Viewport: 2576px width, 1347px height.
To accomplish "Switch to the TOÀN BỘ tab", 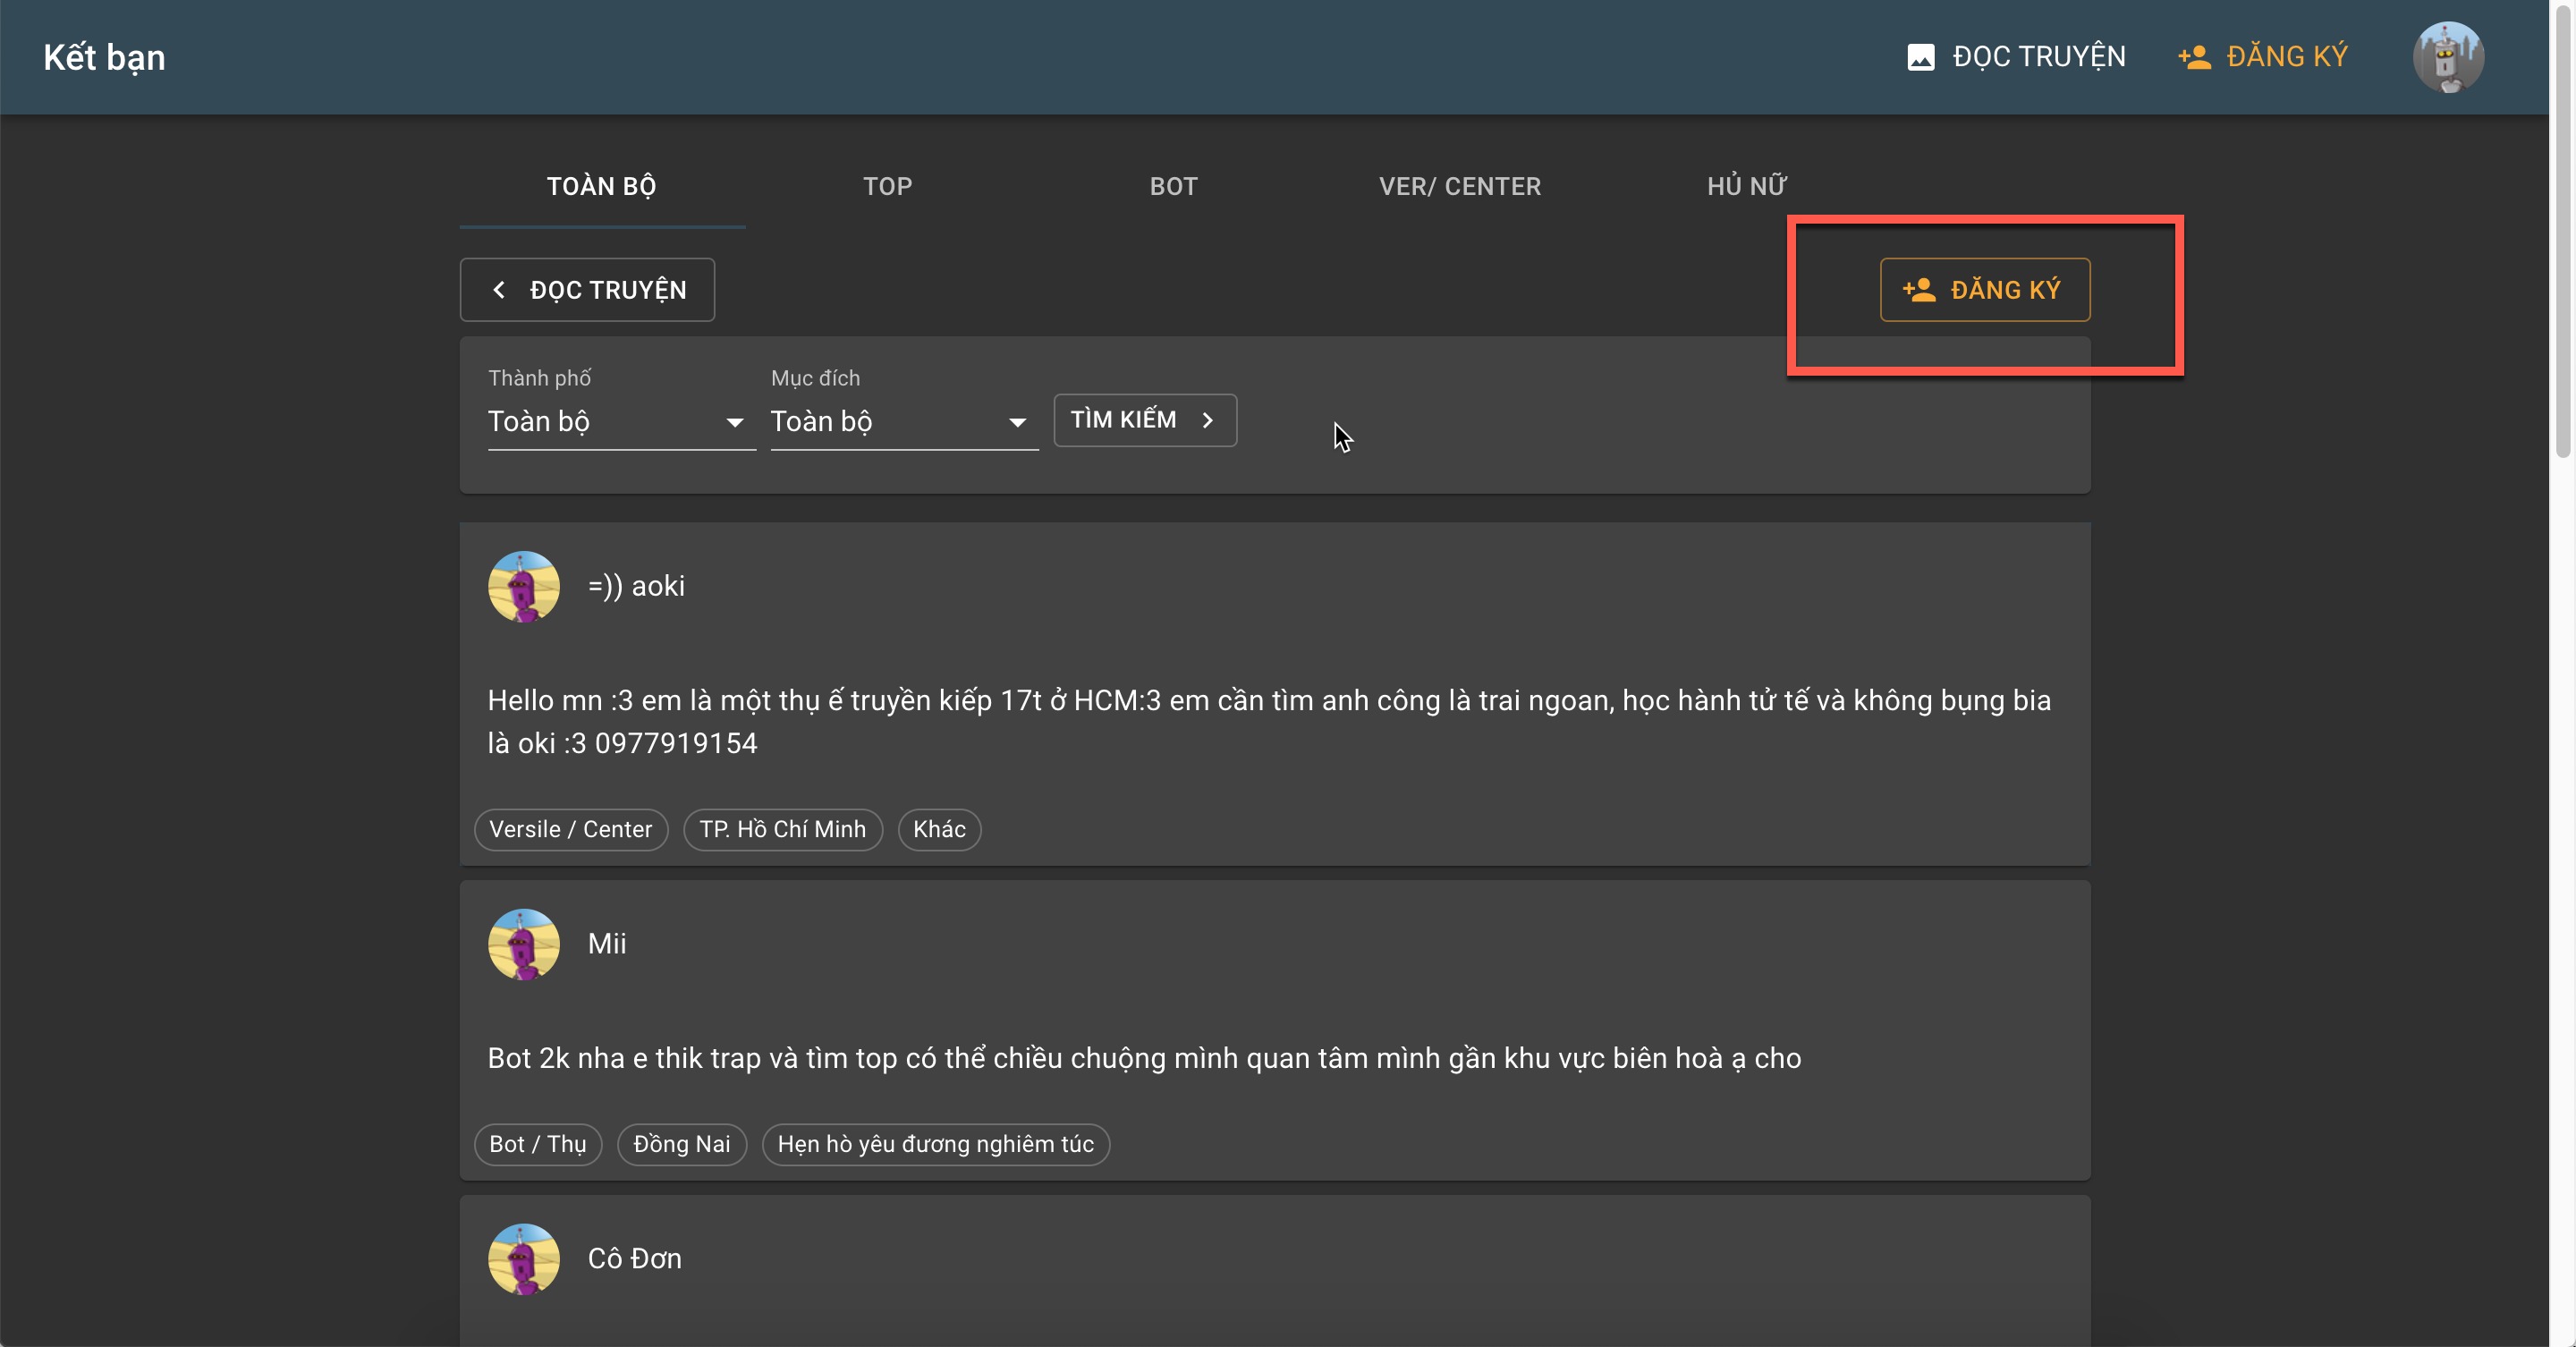I will point(602,186).
